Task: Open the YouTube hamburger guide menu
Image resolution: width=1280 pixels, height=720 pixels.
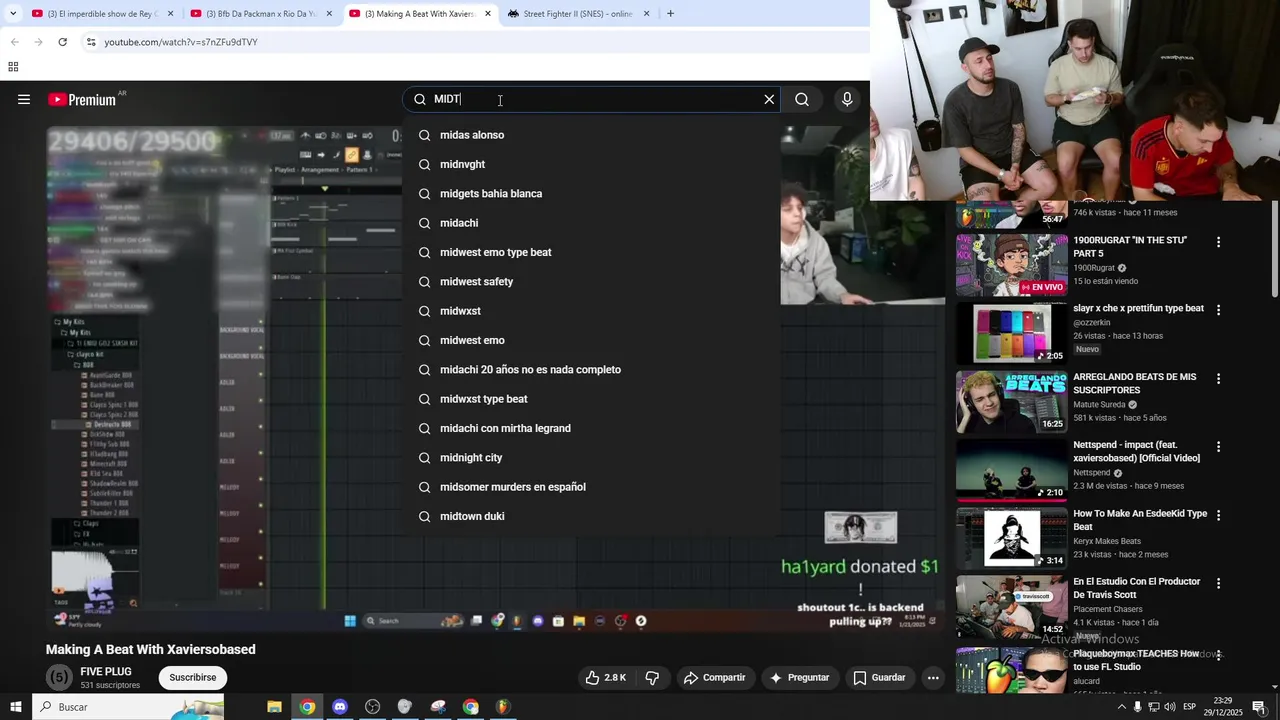Action: pos(24,99)
